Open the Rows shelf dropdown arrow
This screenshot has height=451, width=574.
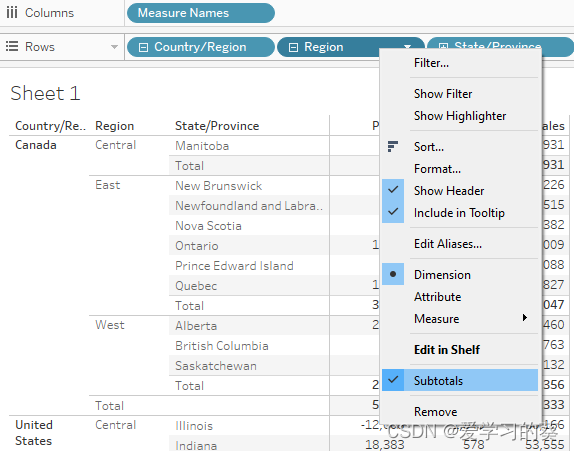click(x=114, y=47)
